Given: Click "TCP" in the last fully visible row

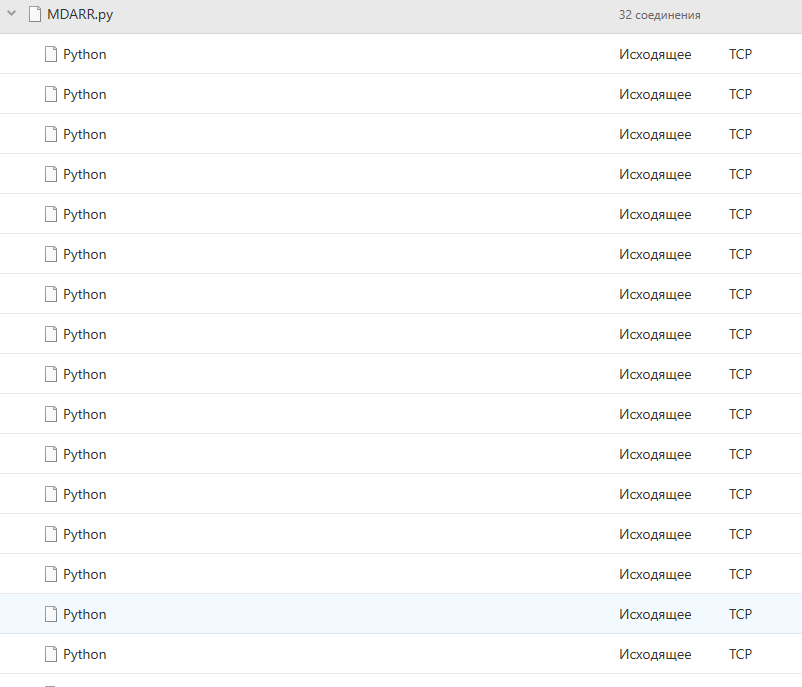Looking at the screenshot, I should click(740, 654).
